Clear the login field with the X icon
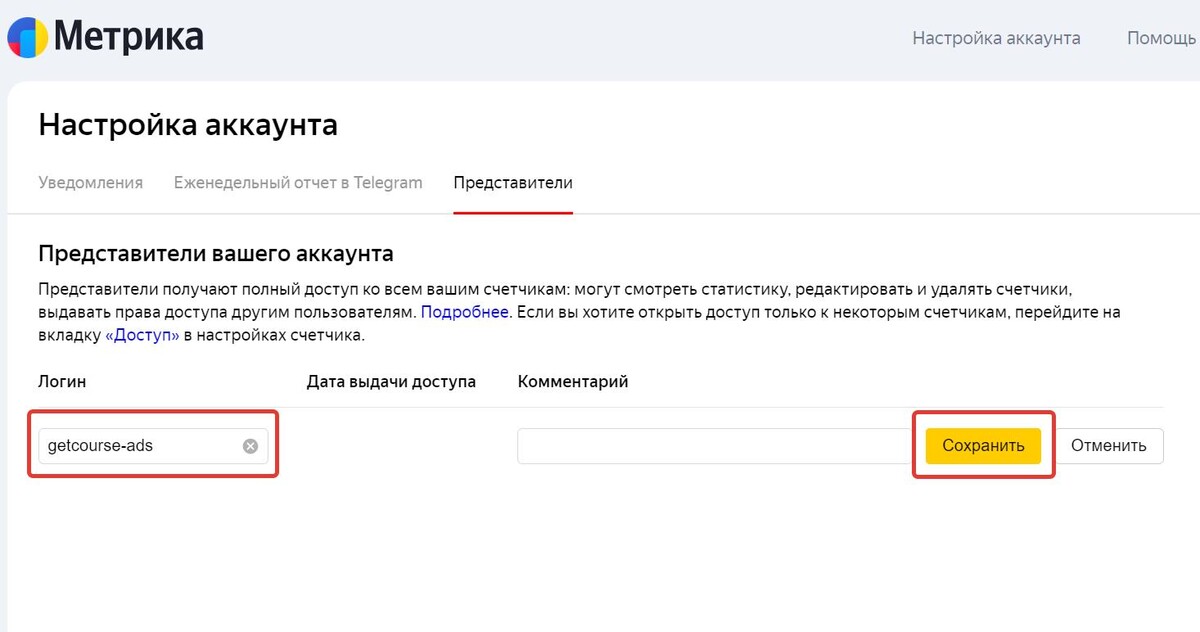The width and height of the screenshot is (1200, 632). [250, 446]
